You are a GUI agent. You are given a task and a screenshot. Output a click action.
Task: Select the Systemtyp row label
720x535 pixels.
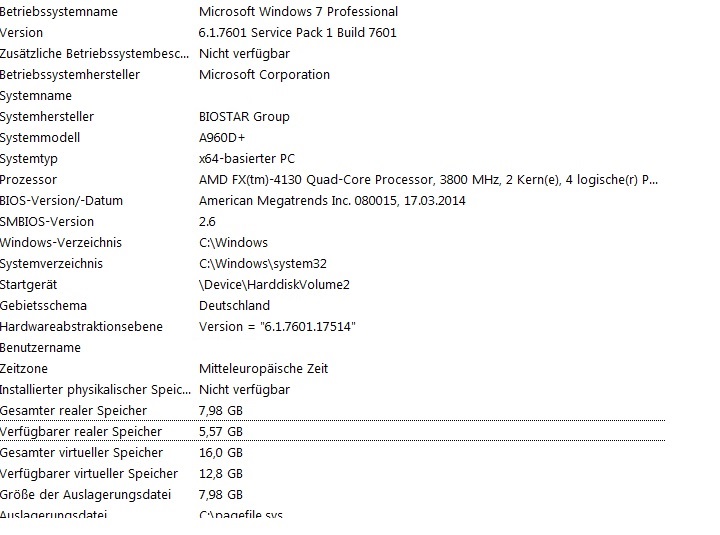click(x=29, y=159)
